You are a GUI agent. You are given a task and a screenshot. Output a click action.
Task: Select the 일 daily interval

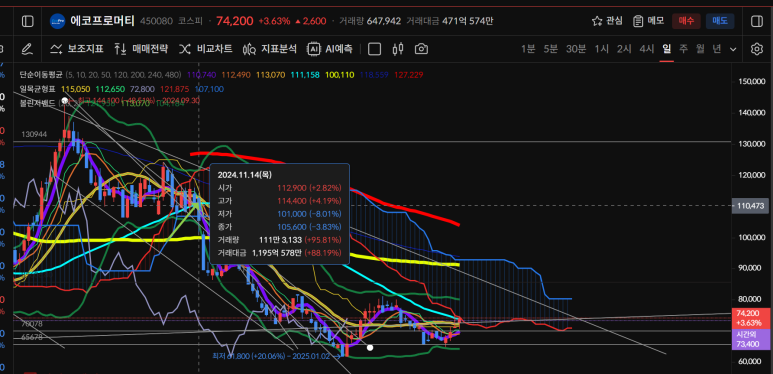click(x=667, y=49)
